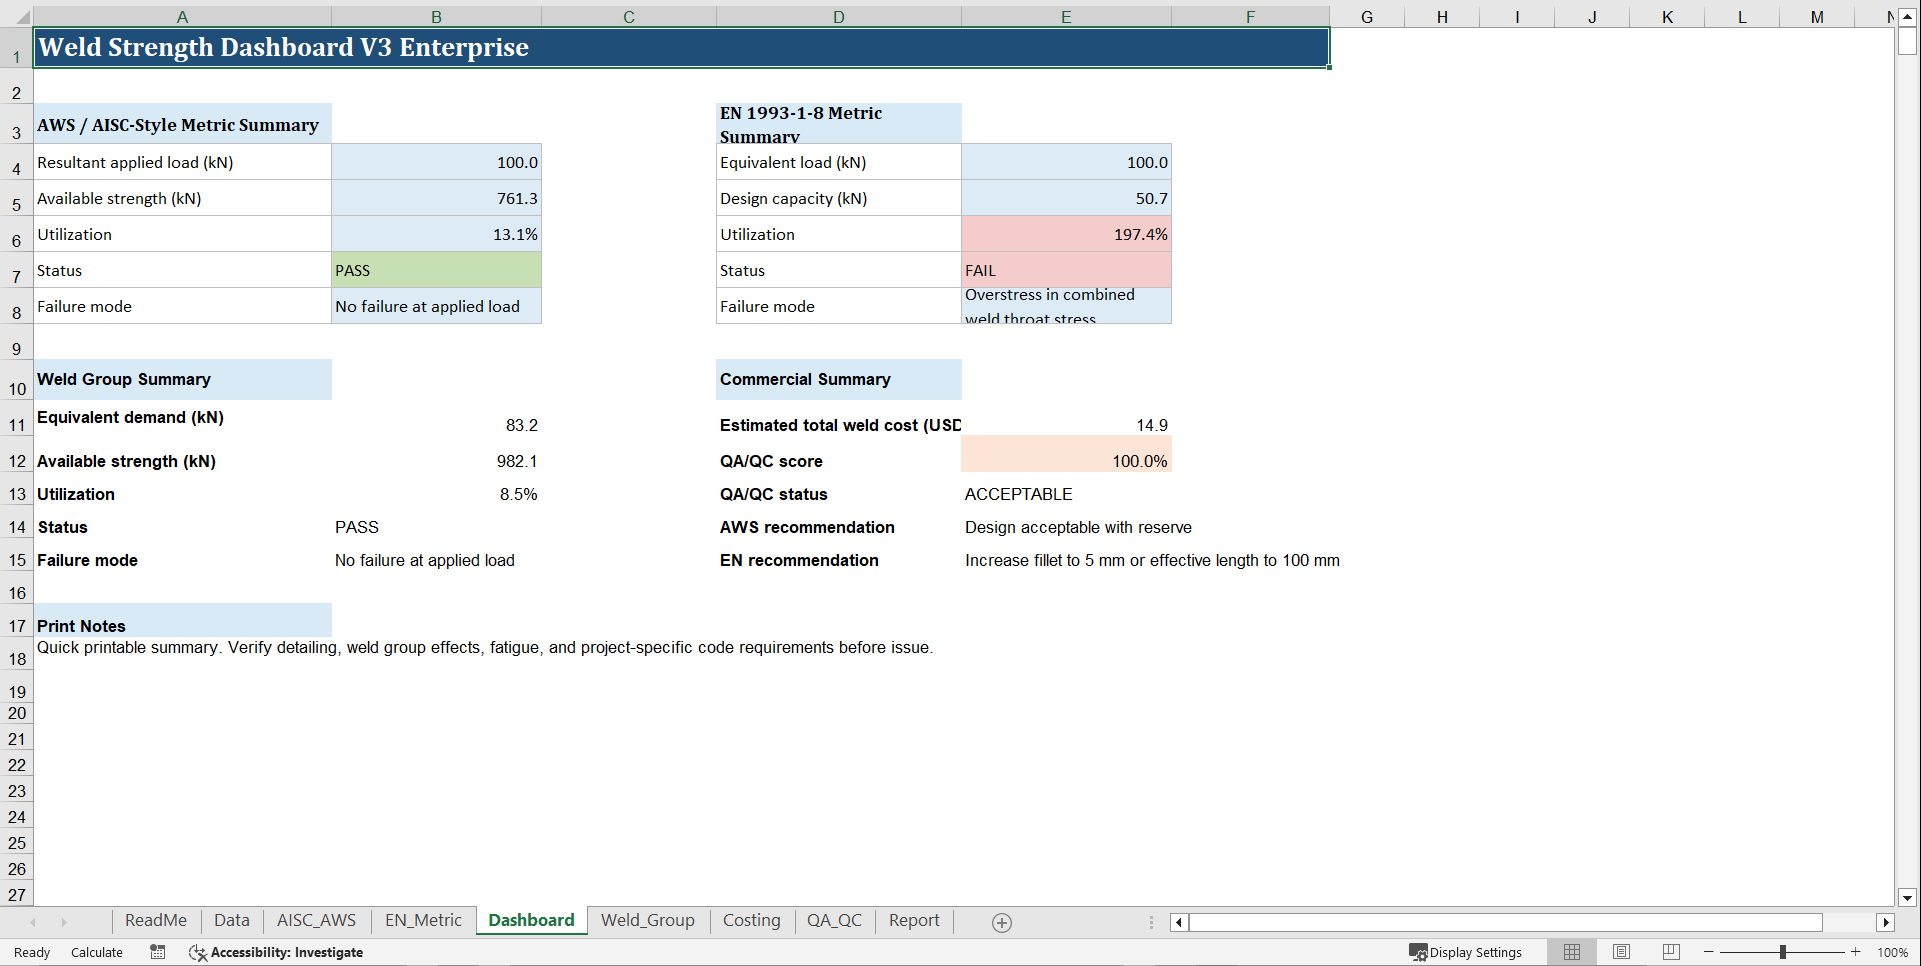
Task: Switch to Normal view in status bar
Action: tap(1571, 952)
